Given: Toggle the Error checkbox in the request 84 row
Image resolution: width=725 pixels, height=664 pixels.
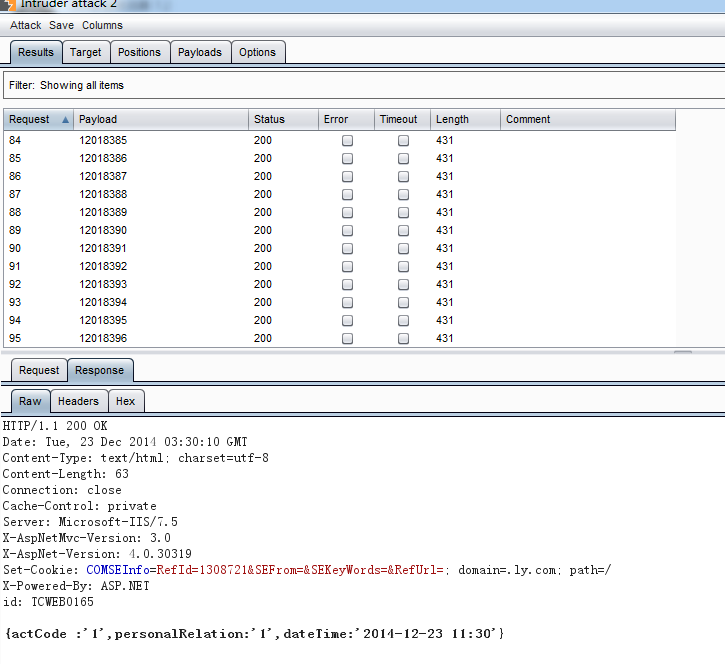Looking at the screenshot, I should click(347, 141).
